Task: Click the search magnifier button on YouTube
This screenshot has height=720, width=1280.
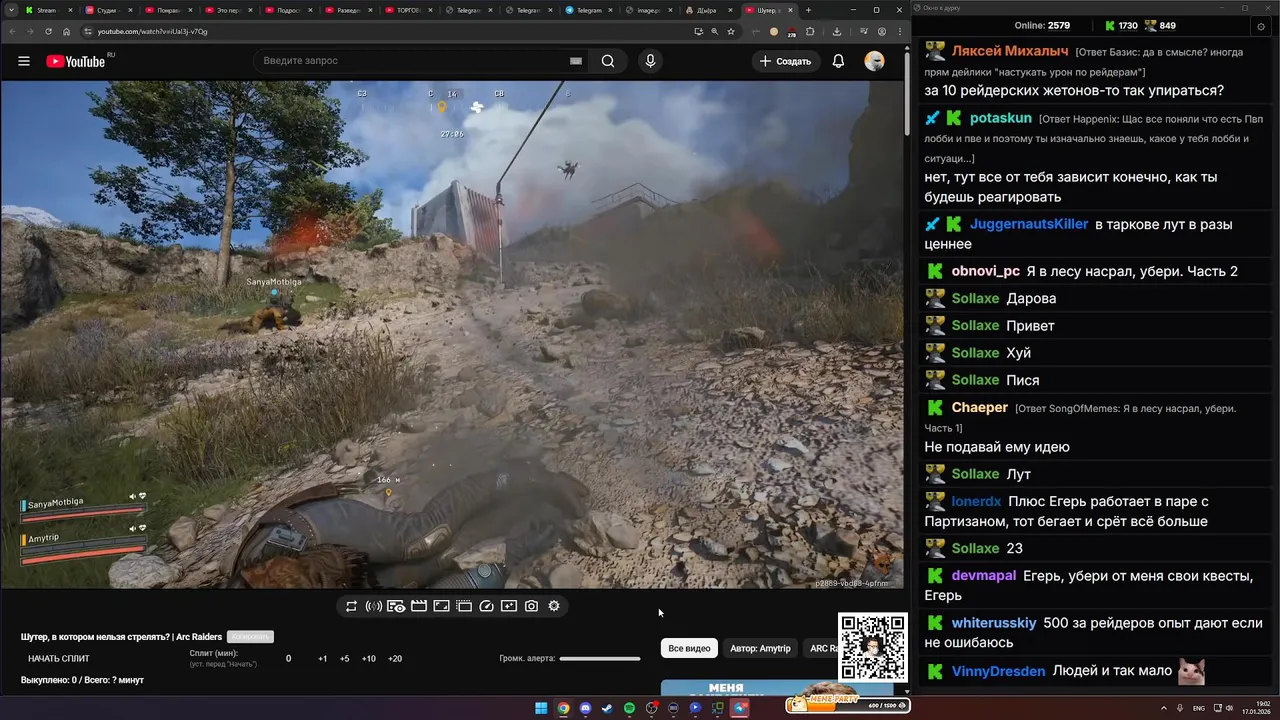Action: [608, 61]
